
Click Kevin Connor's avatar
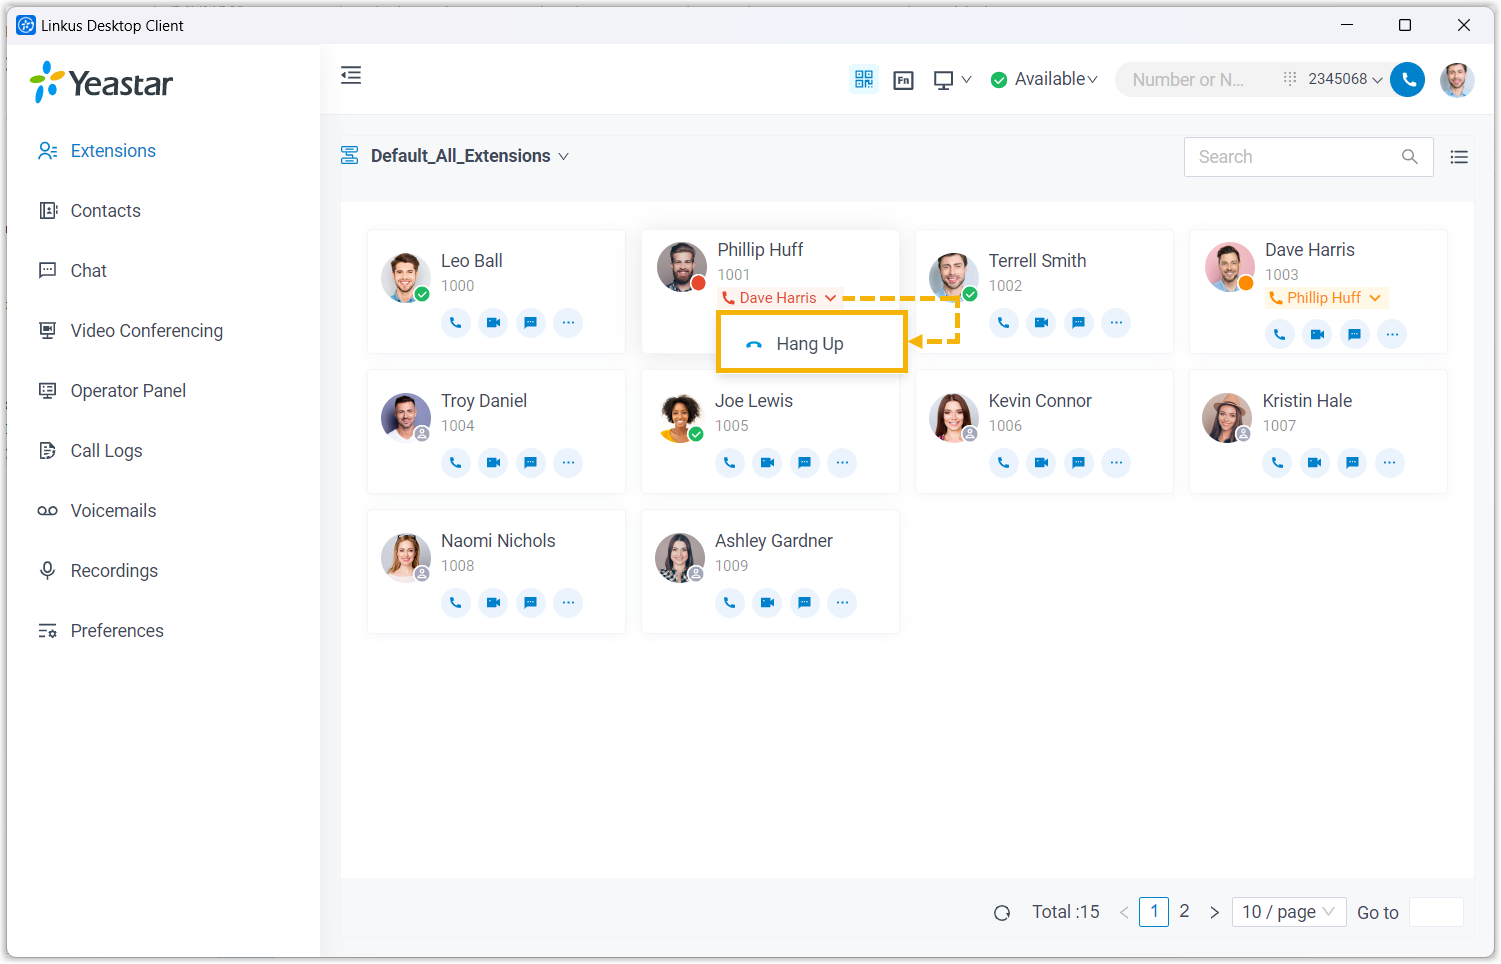954,418
